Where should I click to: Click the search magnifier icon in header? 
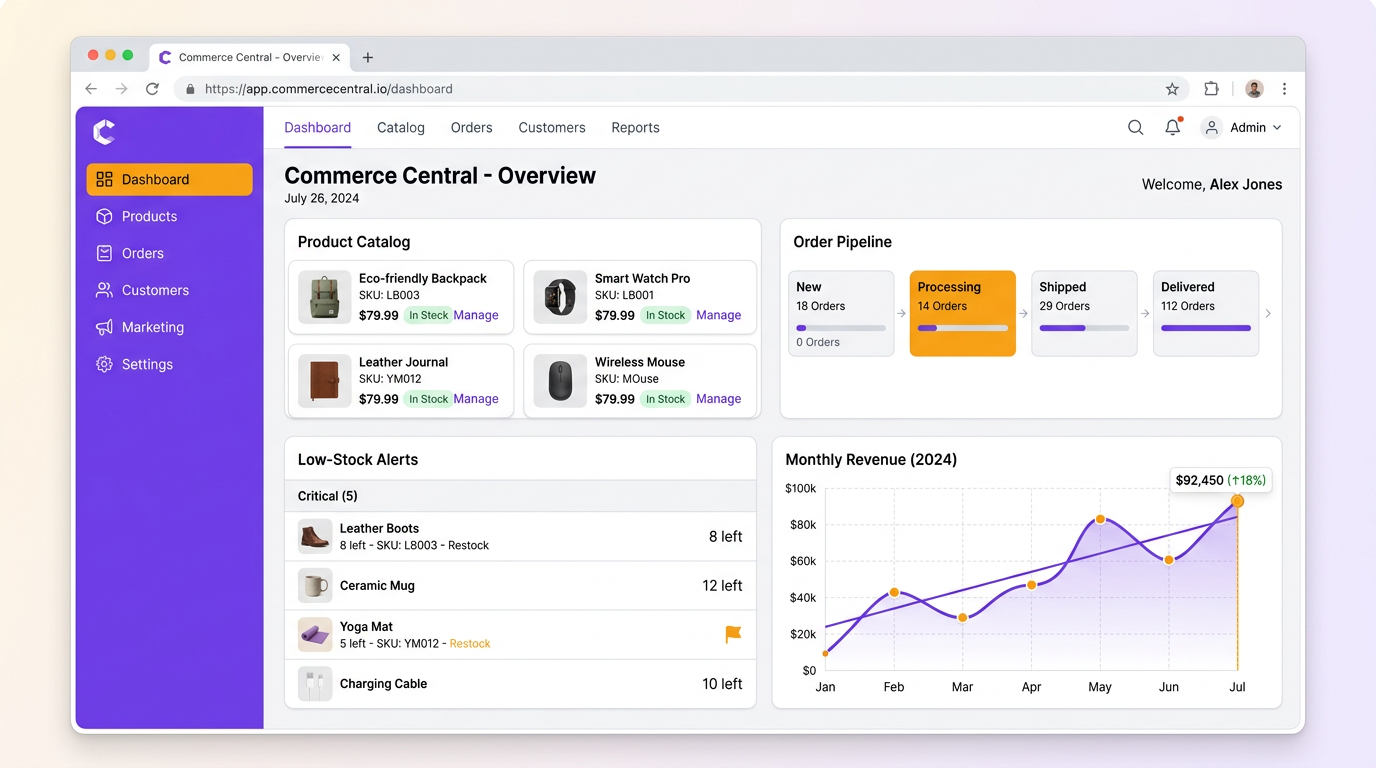(1135, 128)
